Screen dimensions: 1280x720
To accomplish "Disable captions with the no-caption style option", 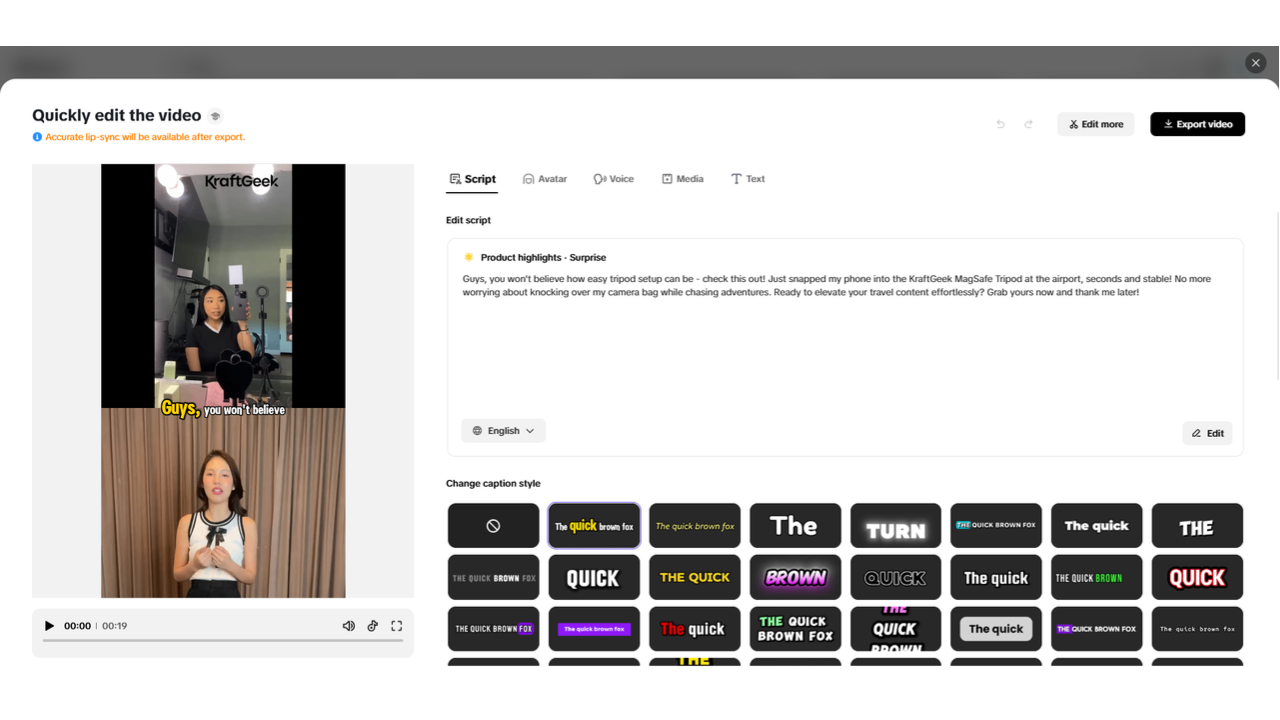I will click(x=493, y=525).
